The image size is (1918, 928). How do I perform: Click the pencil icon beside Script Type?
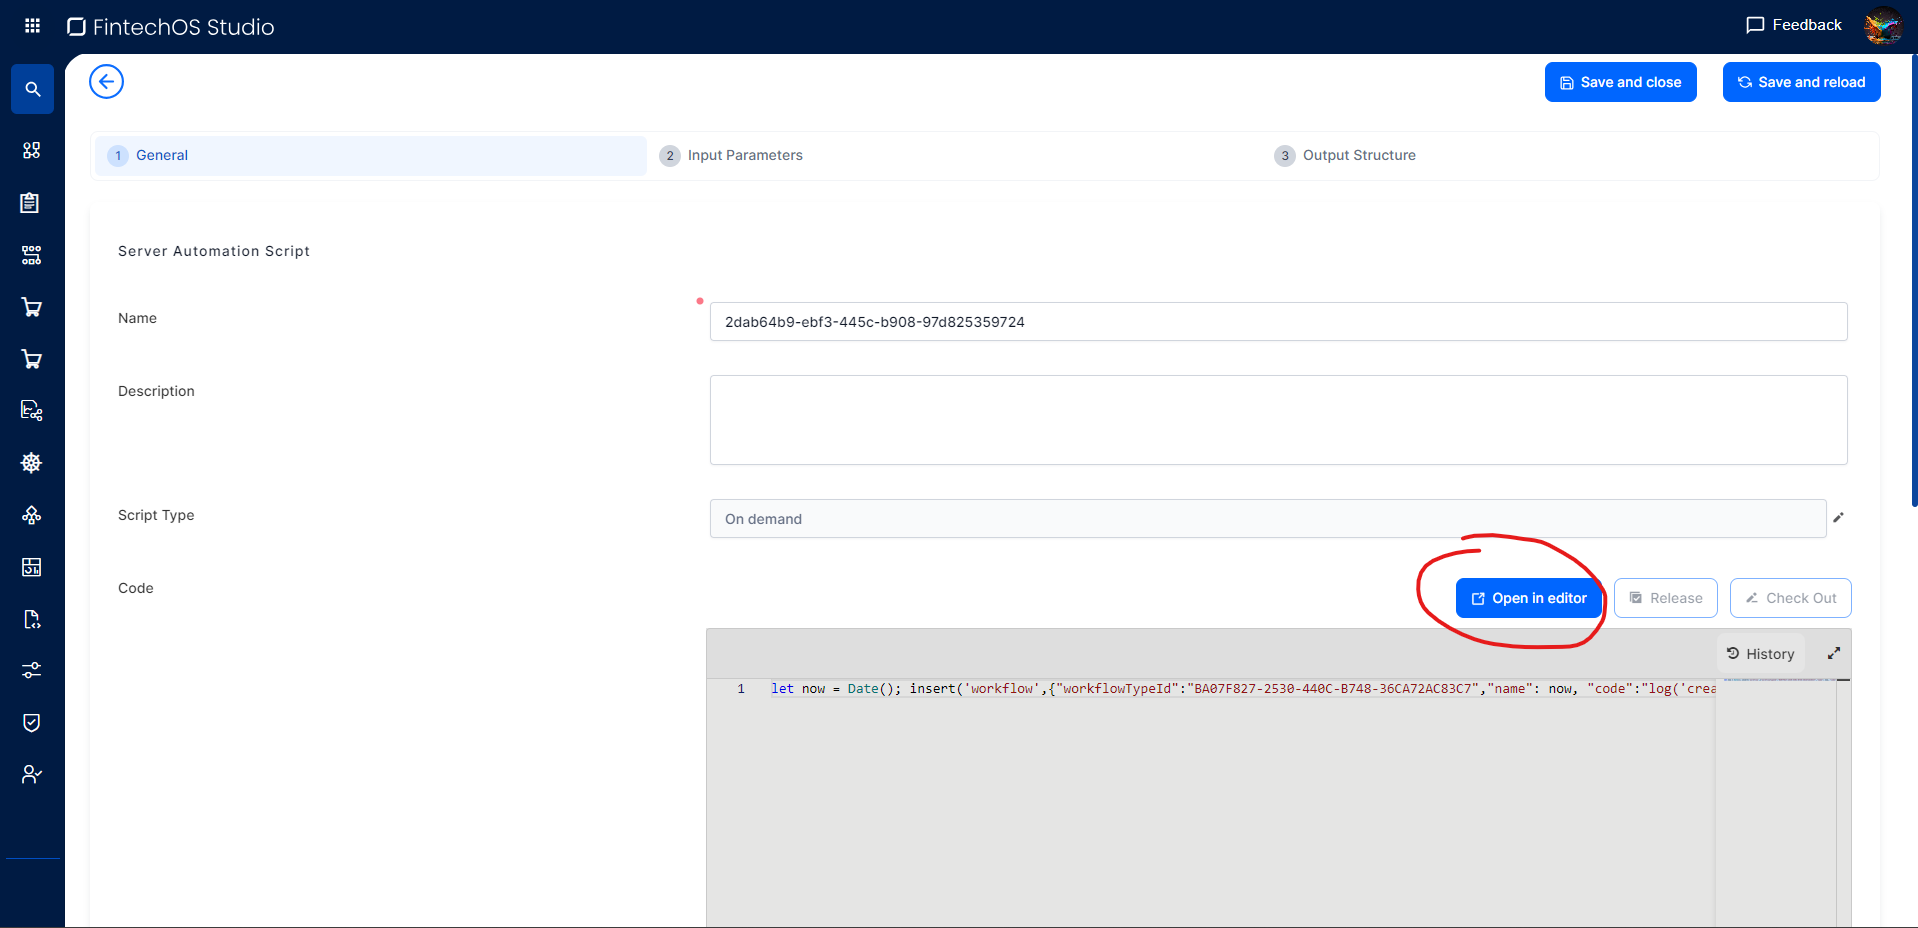1838,518
